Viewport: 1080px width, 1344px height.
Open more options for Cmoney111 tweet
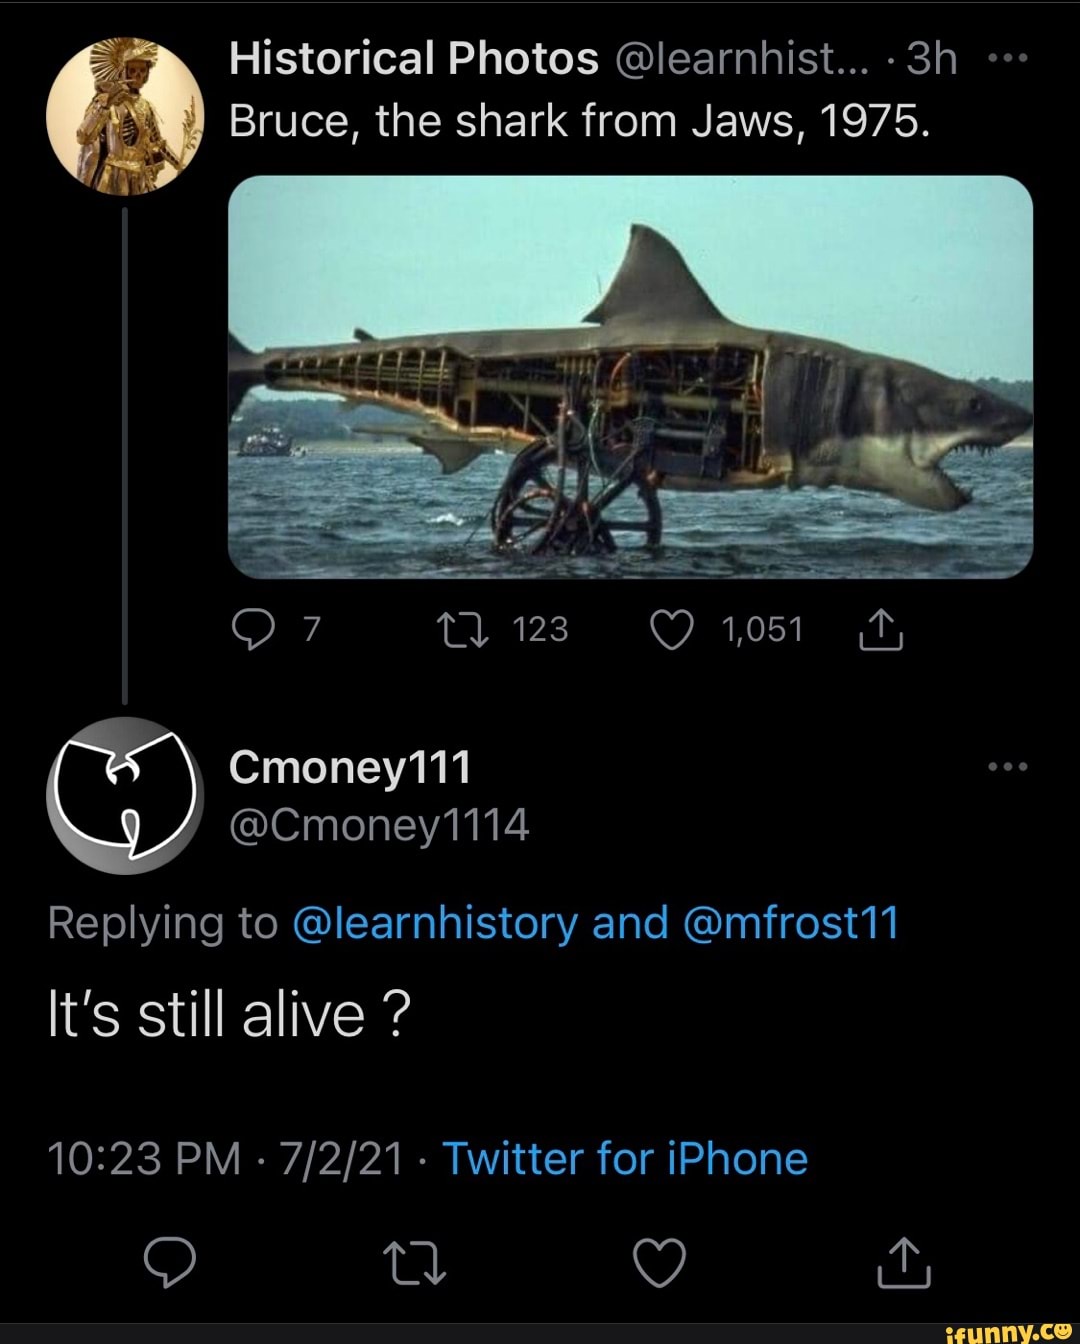click(1007, 767)
